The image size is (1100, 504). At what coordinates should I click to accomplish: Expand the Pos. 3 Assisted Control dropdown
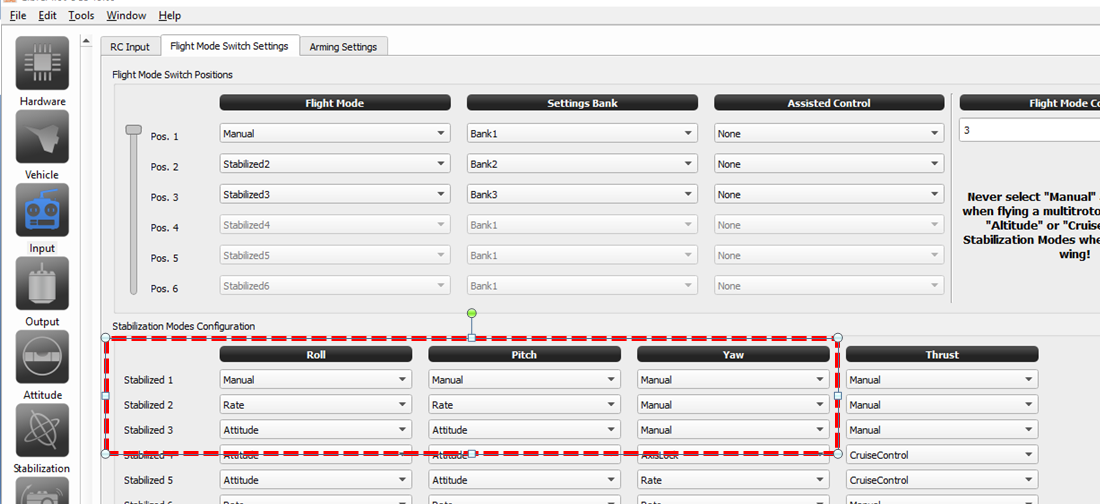click(829, 195)
